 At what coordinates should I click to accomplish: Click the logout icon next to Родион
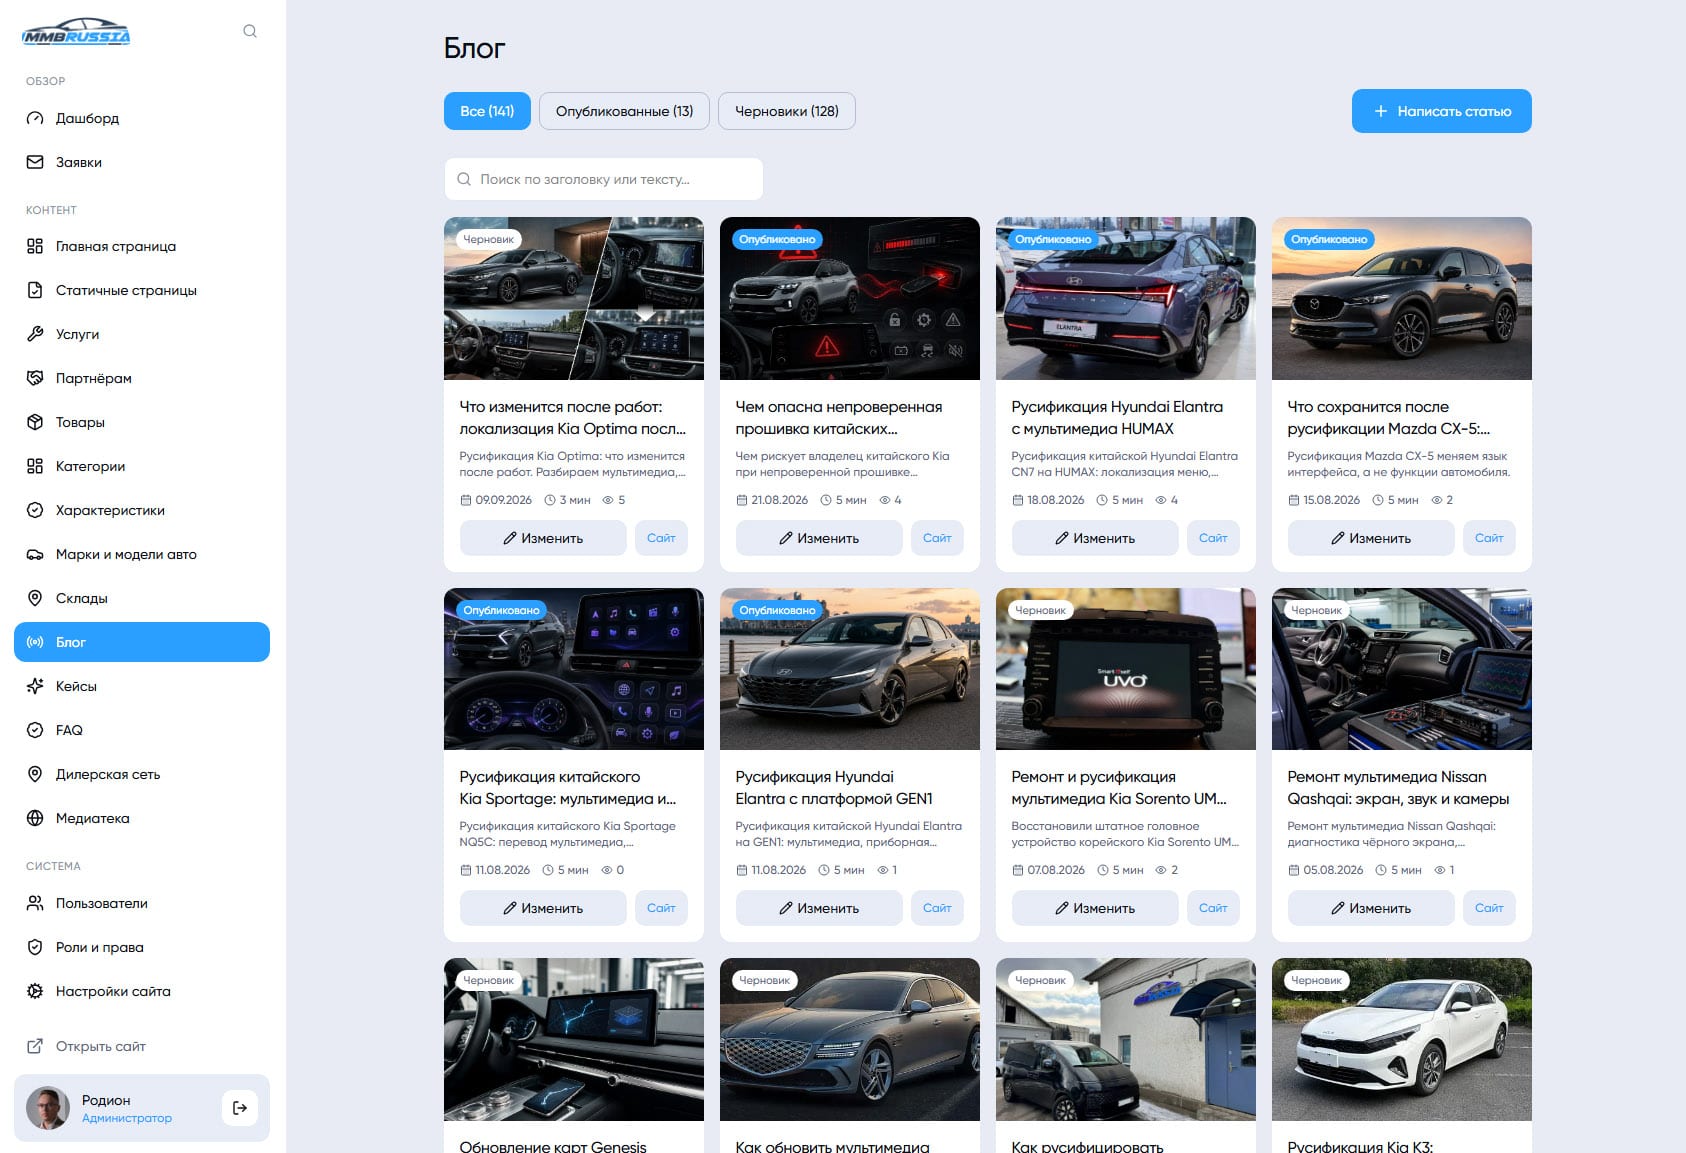pyautogui.click(x=240, y=1108)
